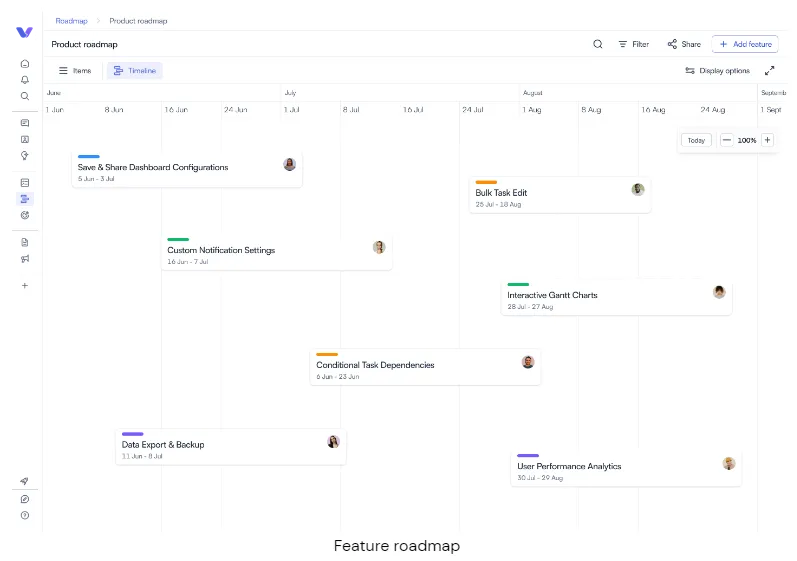
Task: Click the sidebar search magnifier icon
Action: point(24,96)
